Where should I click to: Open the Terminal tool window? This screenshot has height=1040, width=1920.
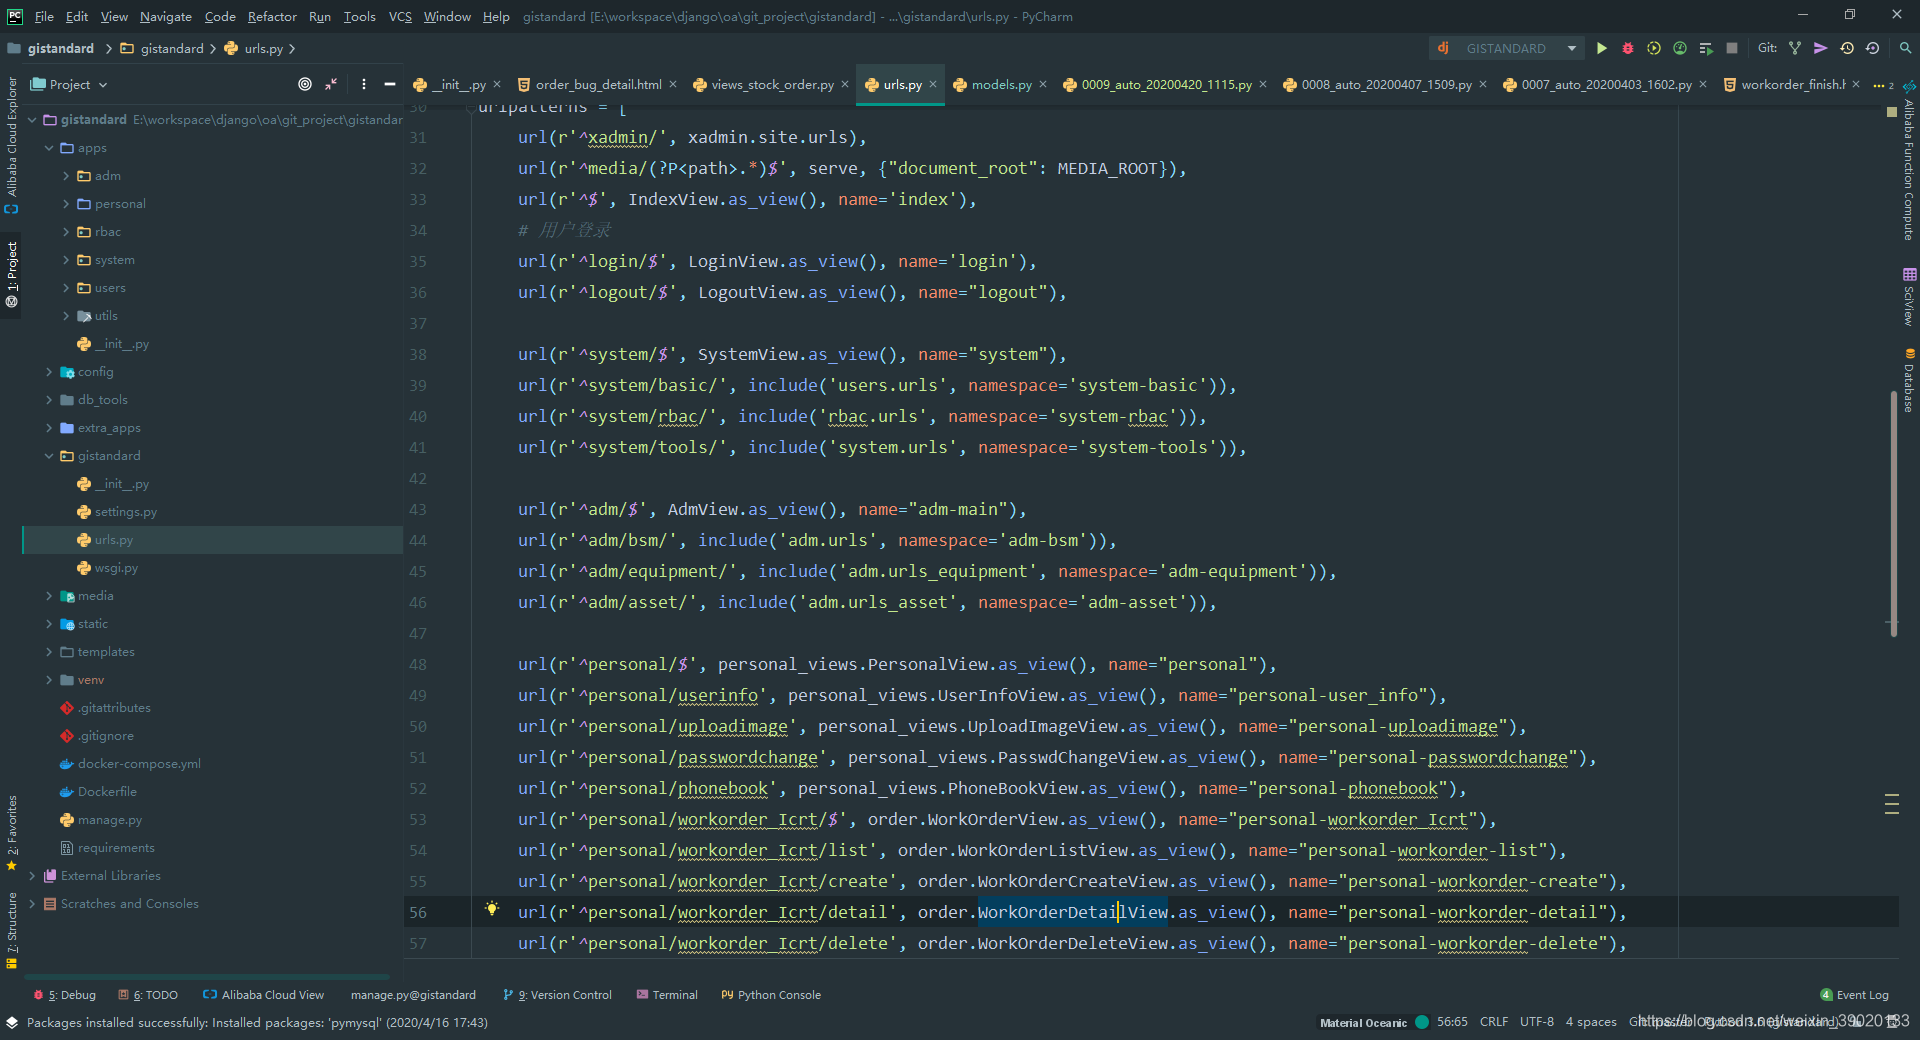coord(667,995)
